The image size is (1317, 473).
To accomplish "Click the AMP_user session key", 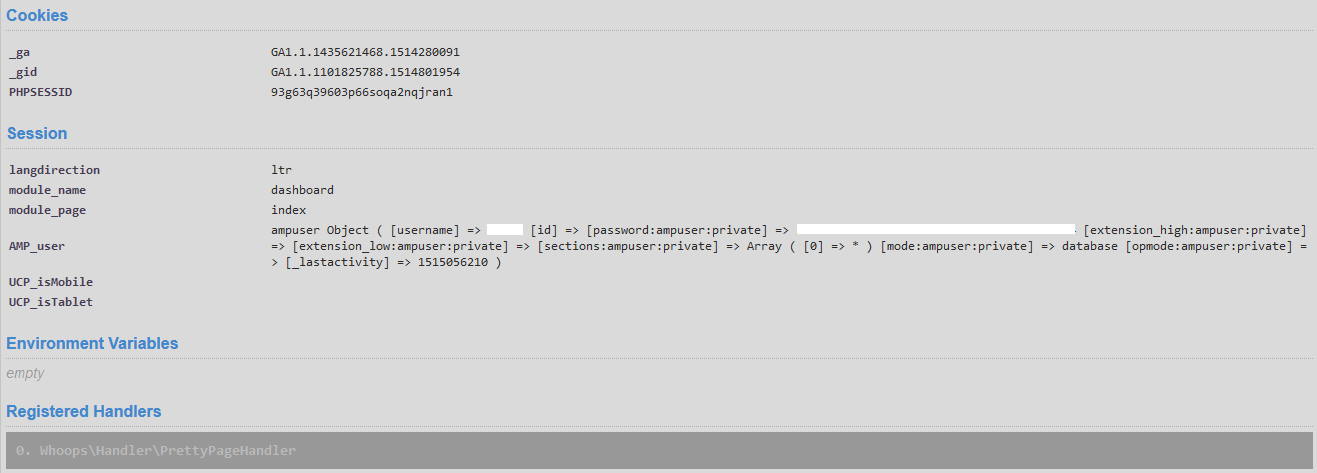I will point(37,246).
